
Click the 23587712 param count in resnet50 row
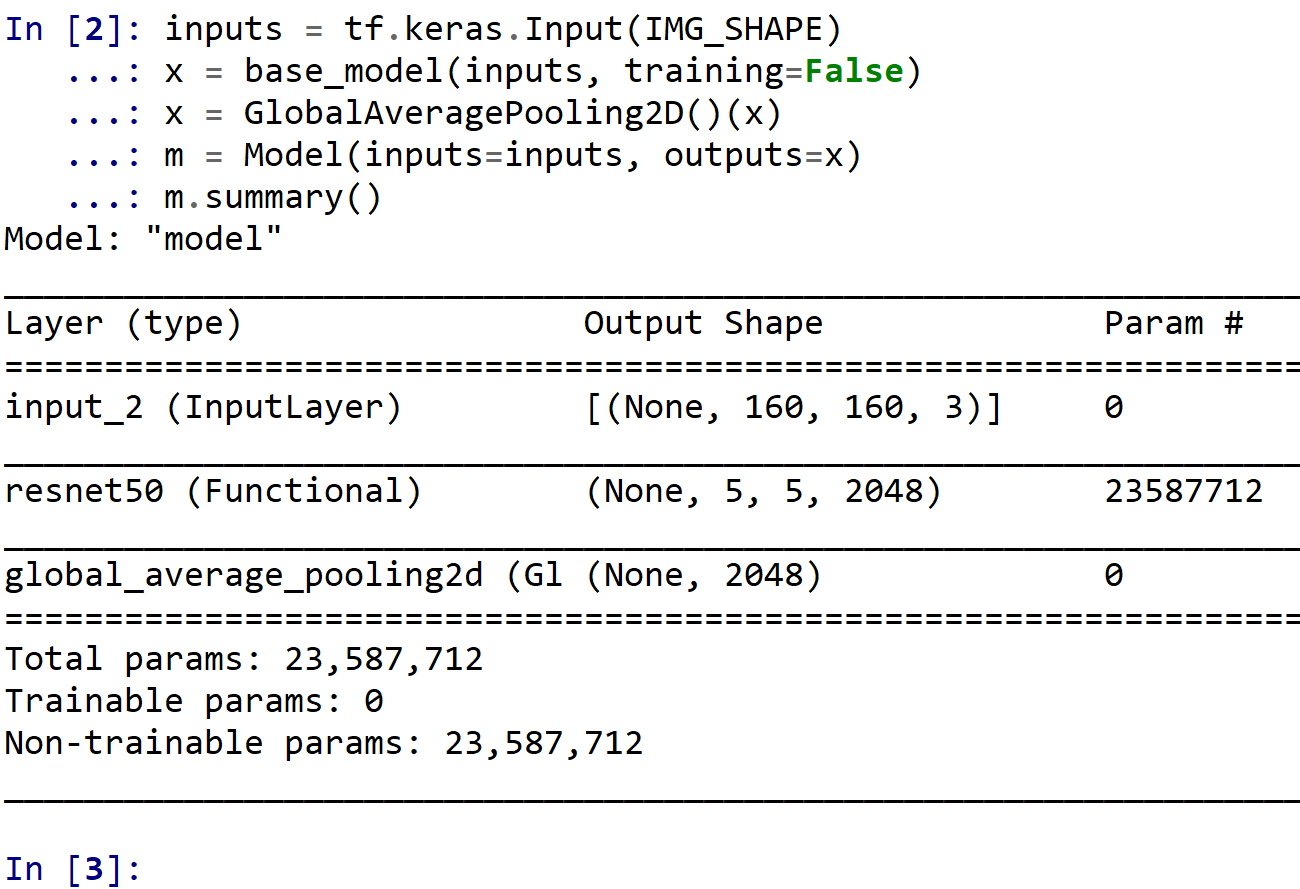pyautogui.click(x=1183, y=491)
